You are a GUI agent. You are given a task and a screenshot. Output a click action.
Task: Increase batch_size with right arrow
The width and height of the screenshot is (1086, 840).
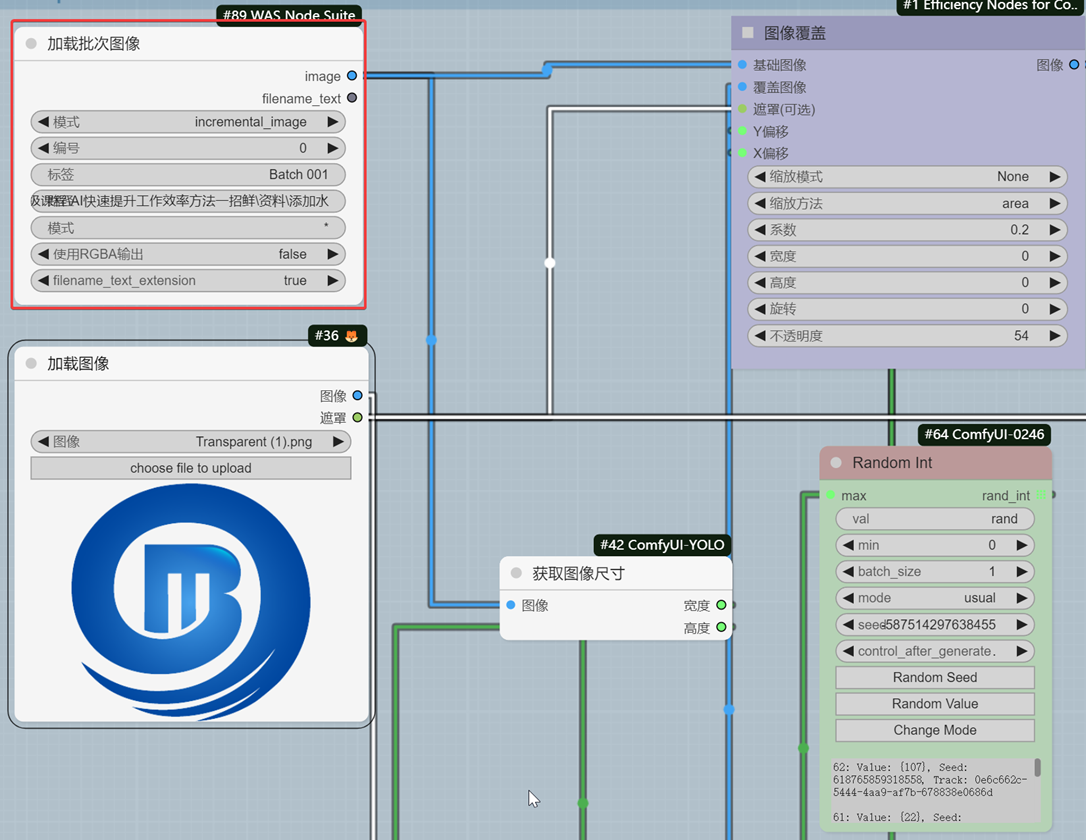1022,571
